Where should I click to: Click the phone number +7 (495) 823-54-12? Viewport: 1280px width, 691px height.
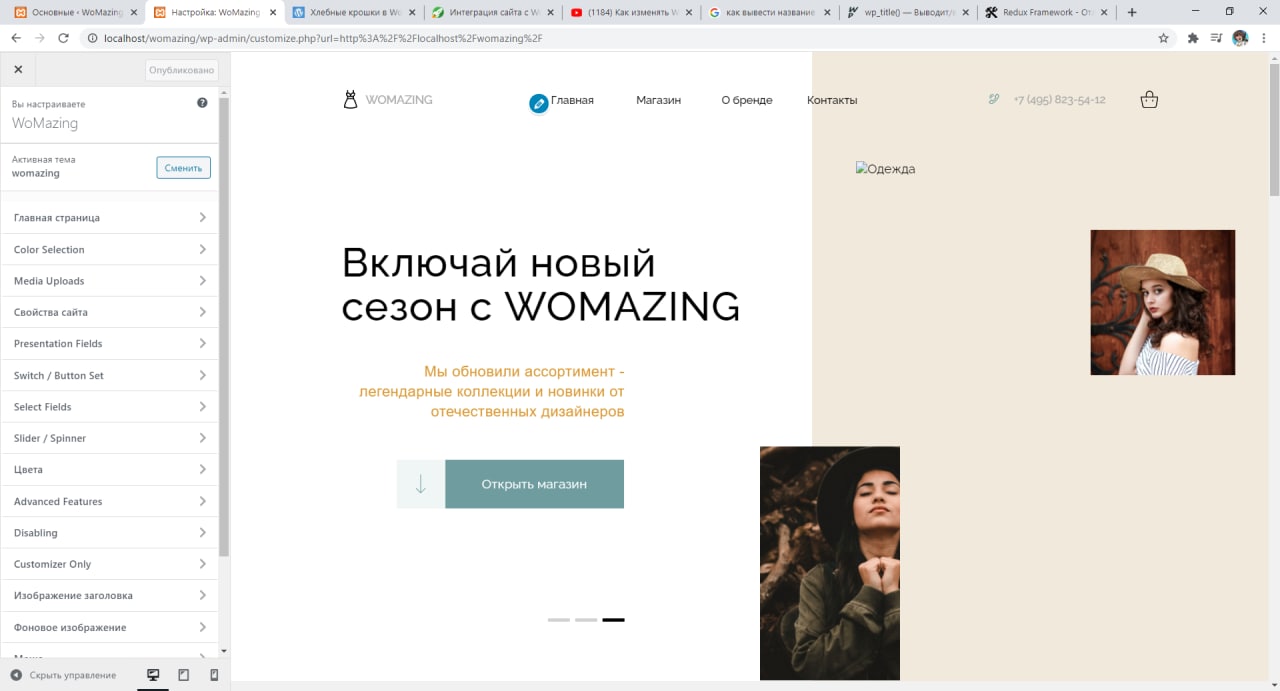pyautogui.click(x=1059, y=100)
